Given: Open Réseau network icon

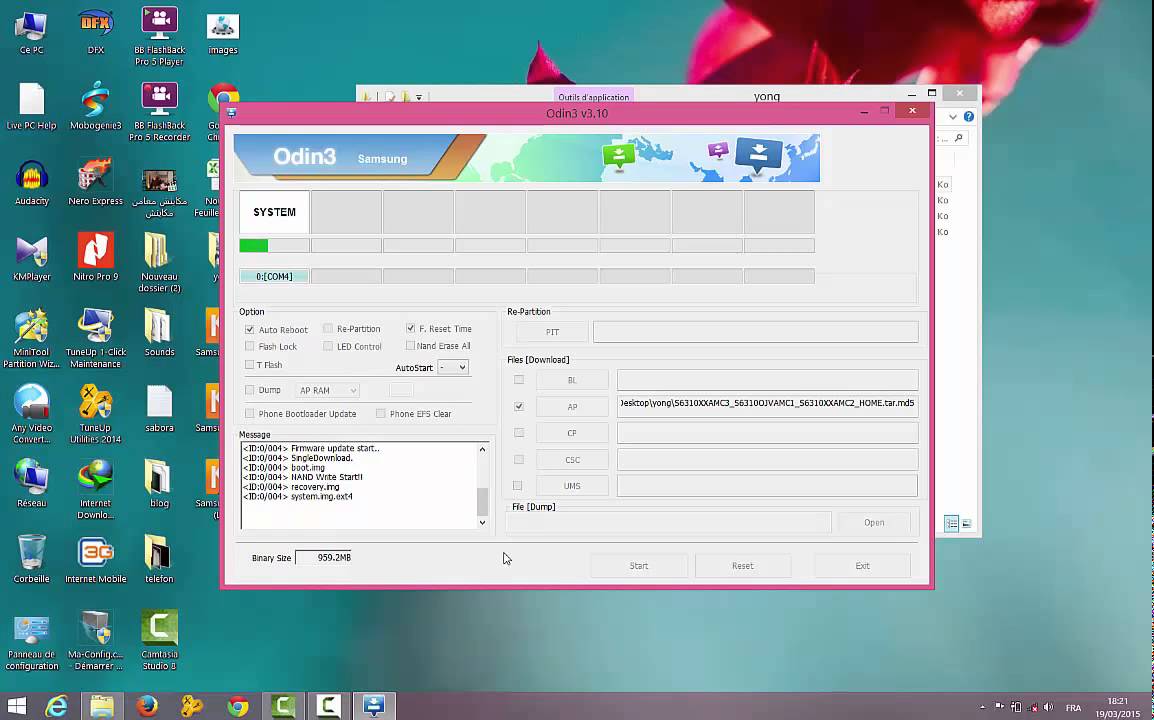Looking at the screenshot, I should 32,484.
